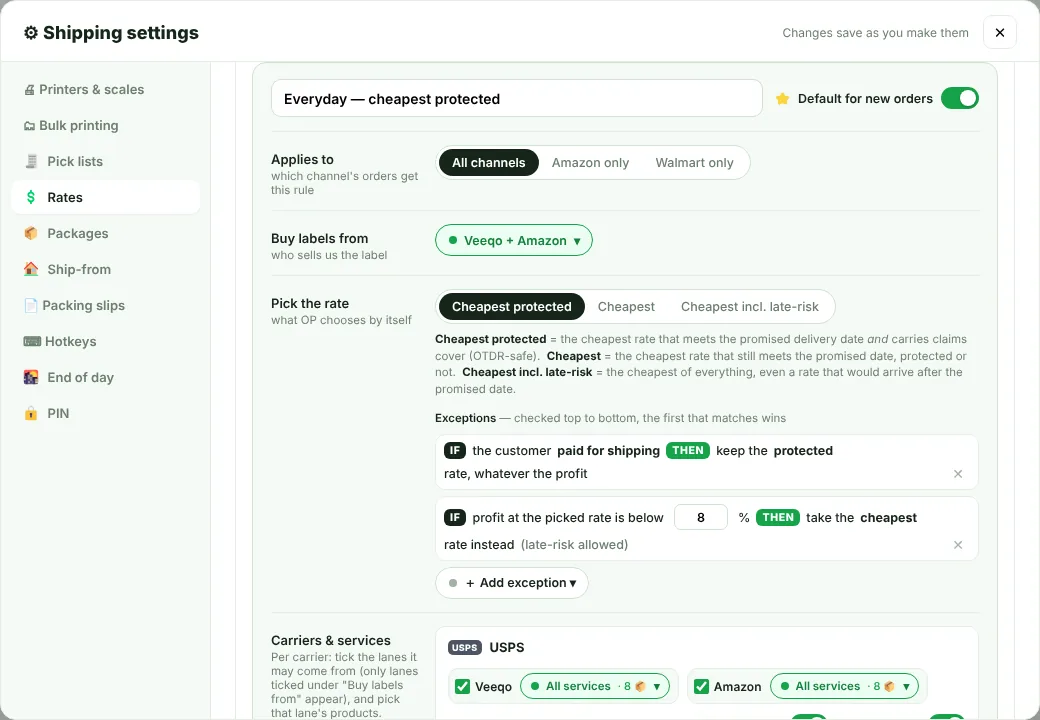Choose the Cheapest rate option
The height and width of the screenshot is (720, 1040).
pyautogui.click(x=626, y=306)
